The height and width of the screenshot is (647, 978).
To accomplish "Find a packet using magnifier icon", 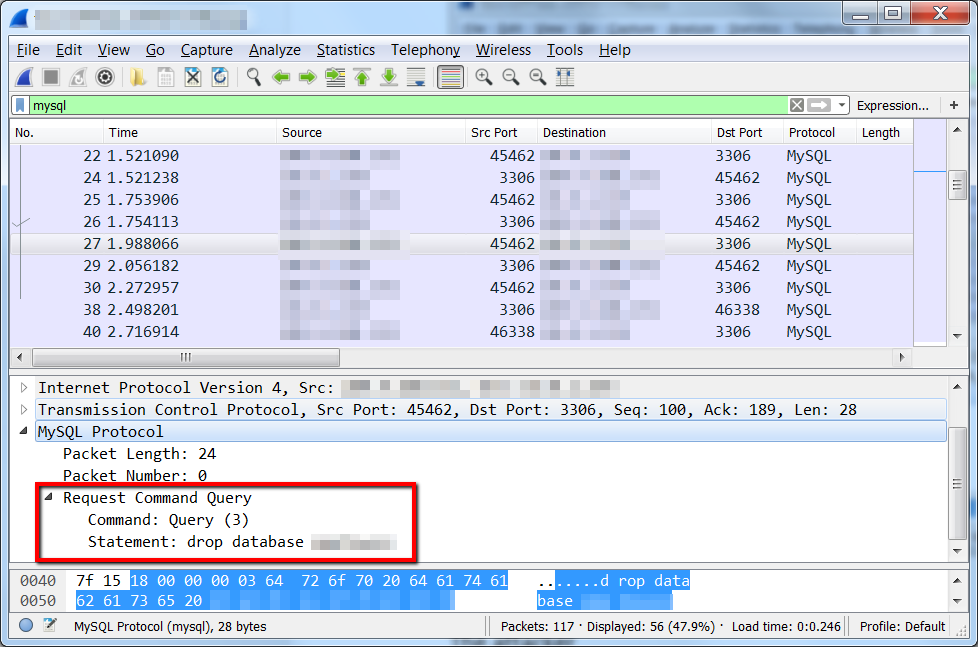I will pyautogui.click(x=253, y=77).
